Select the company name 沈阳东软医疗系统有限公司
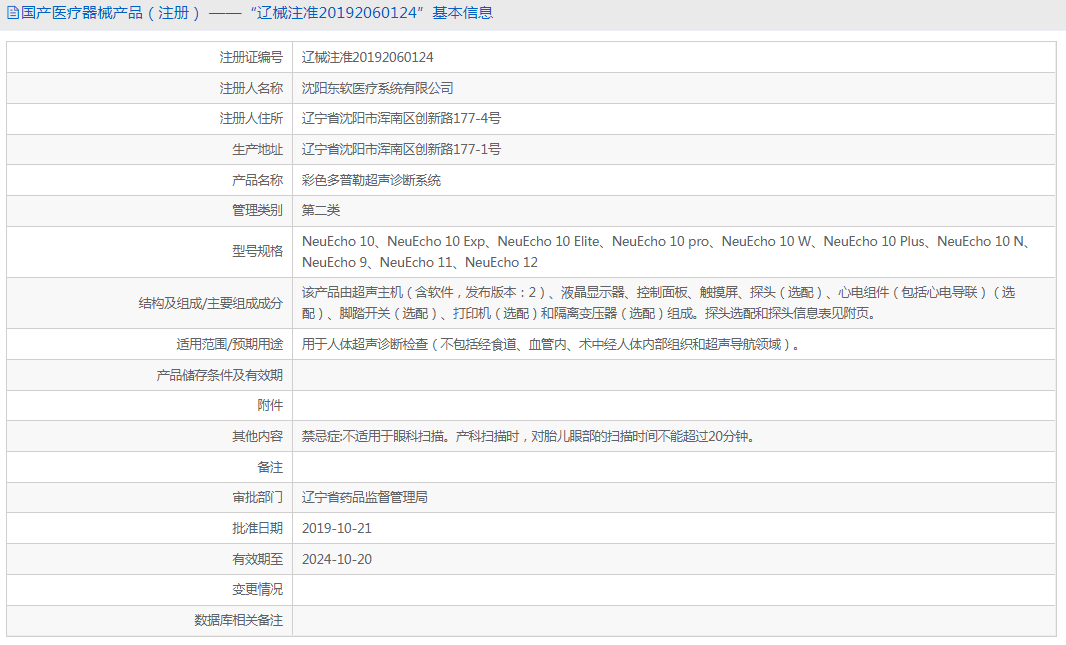 click(x=377, y=88)
